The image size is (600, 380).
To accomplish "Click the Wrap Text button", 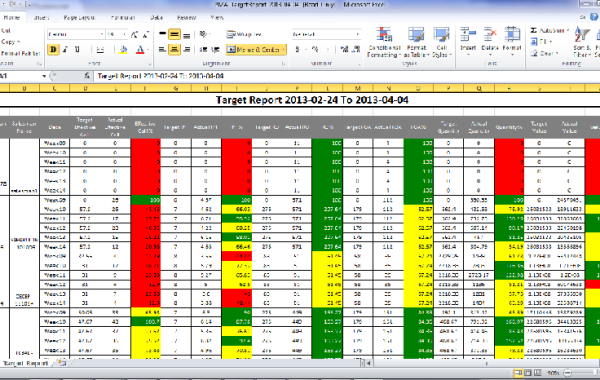I will 244,34.
